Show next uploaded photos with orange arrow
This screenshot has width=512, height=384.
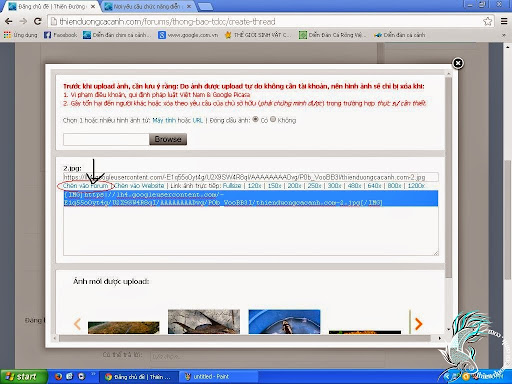tap(418, 323)
